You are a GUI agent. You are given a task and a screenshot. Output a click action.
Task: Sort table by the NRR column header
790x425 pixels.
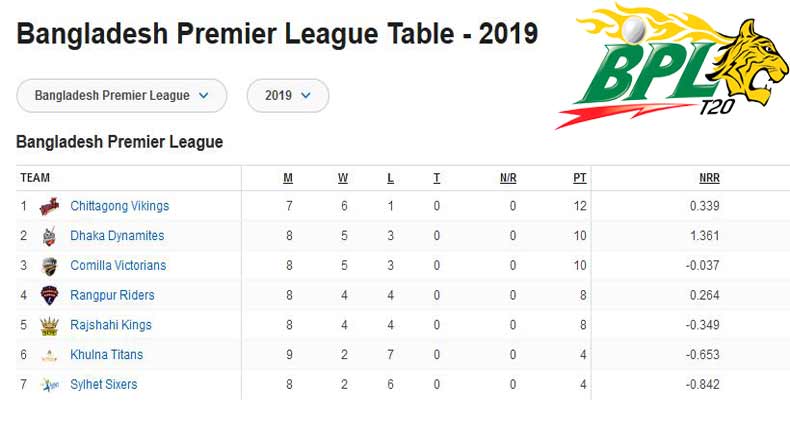(709, 178)
